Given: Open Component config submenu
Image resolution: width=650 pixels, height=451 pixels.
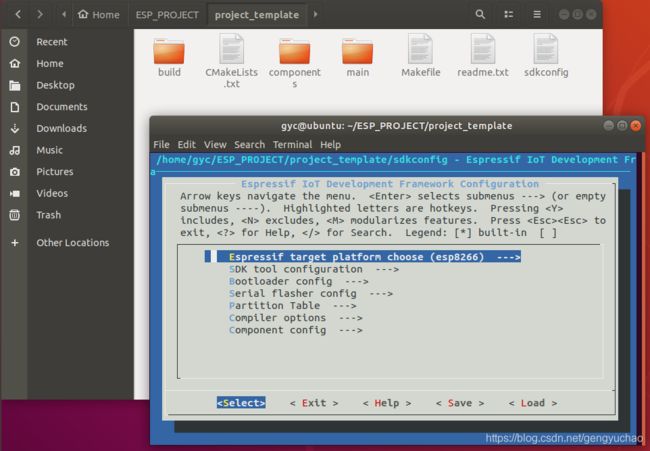Looking at the screenshot, I should (x=296, y=330).
